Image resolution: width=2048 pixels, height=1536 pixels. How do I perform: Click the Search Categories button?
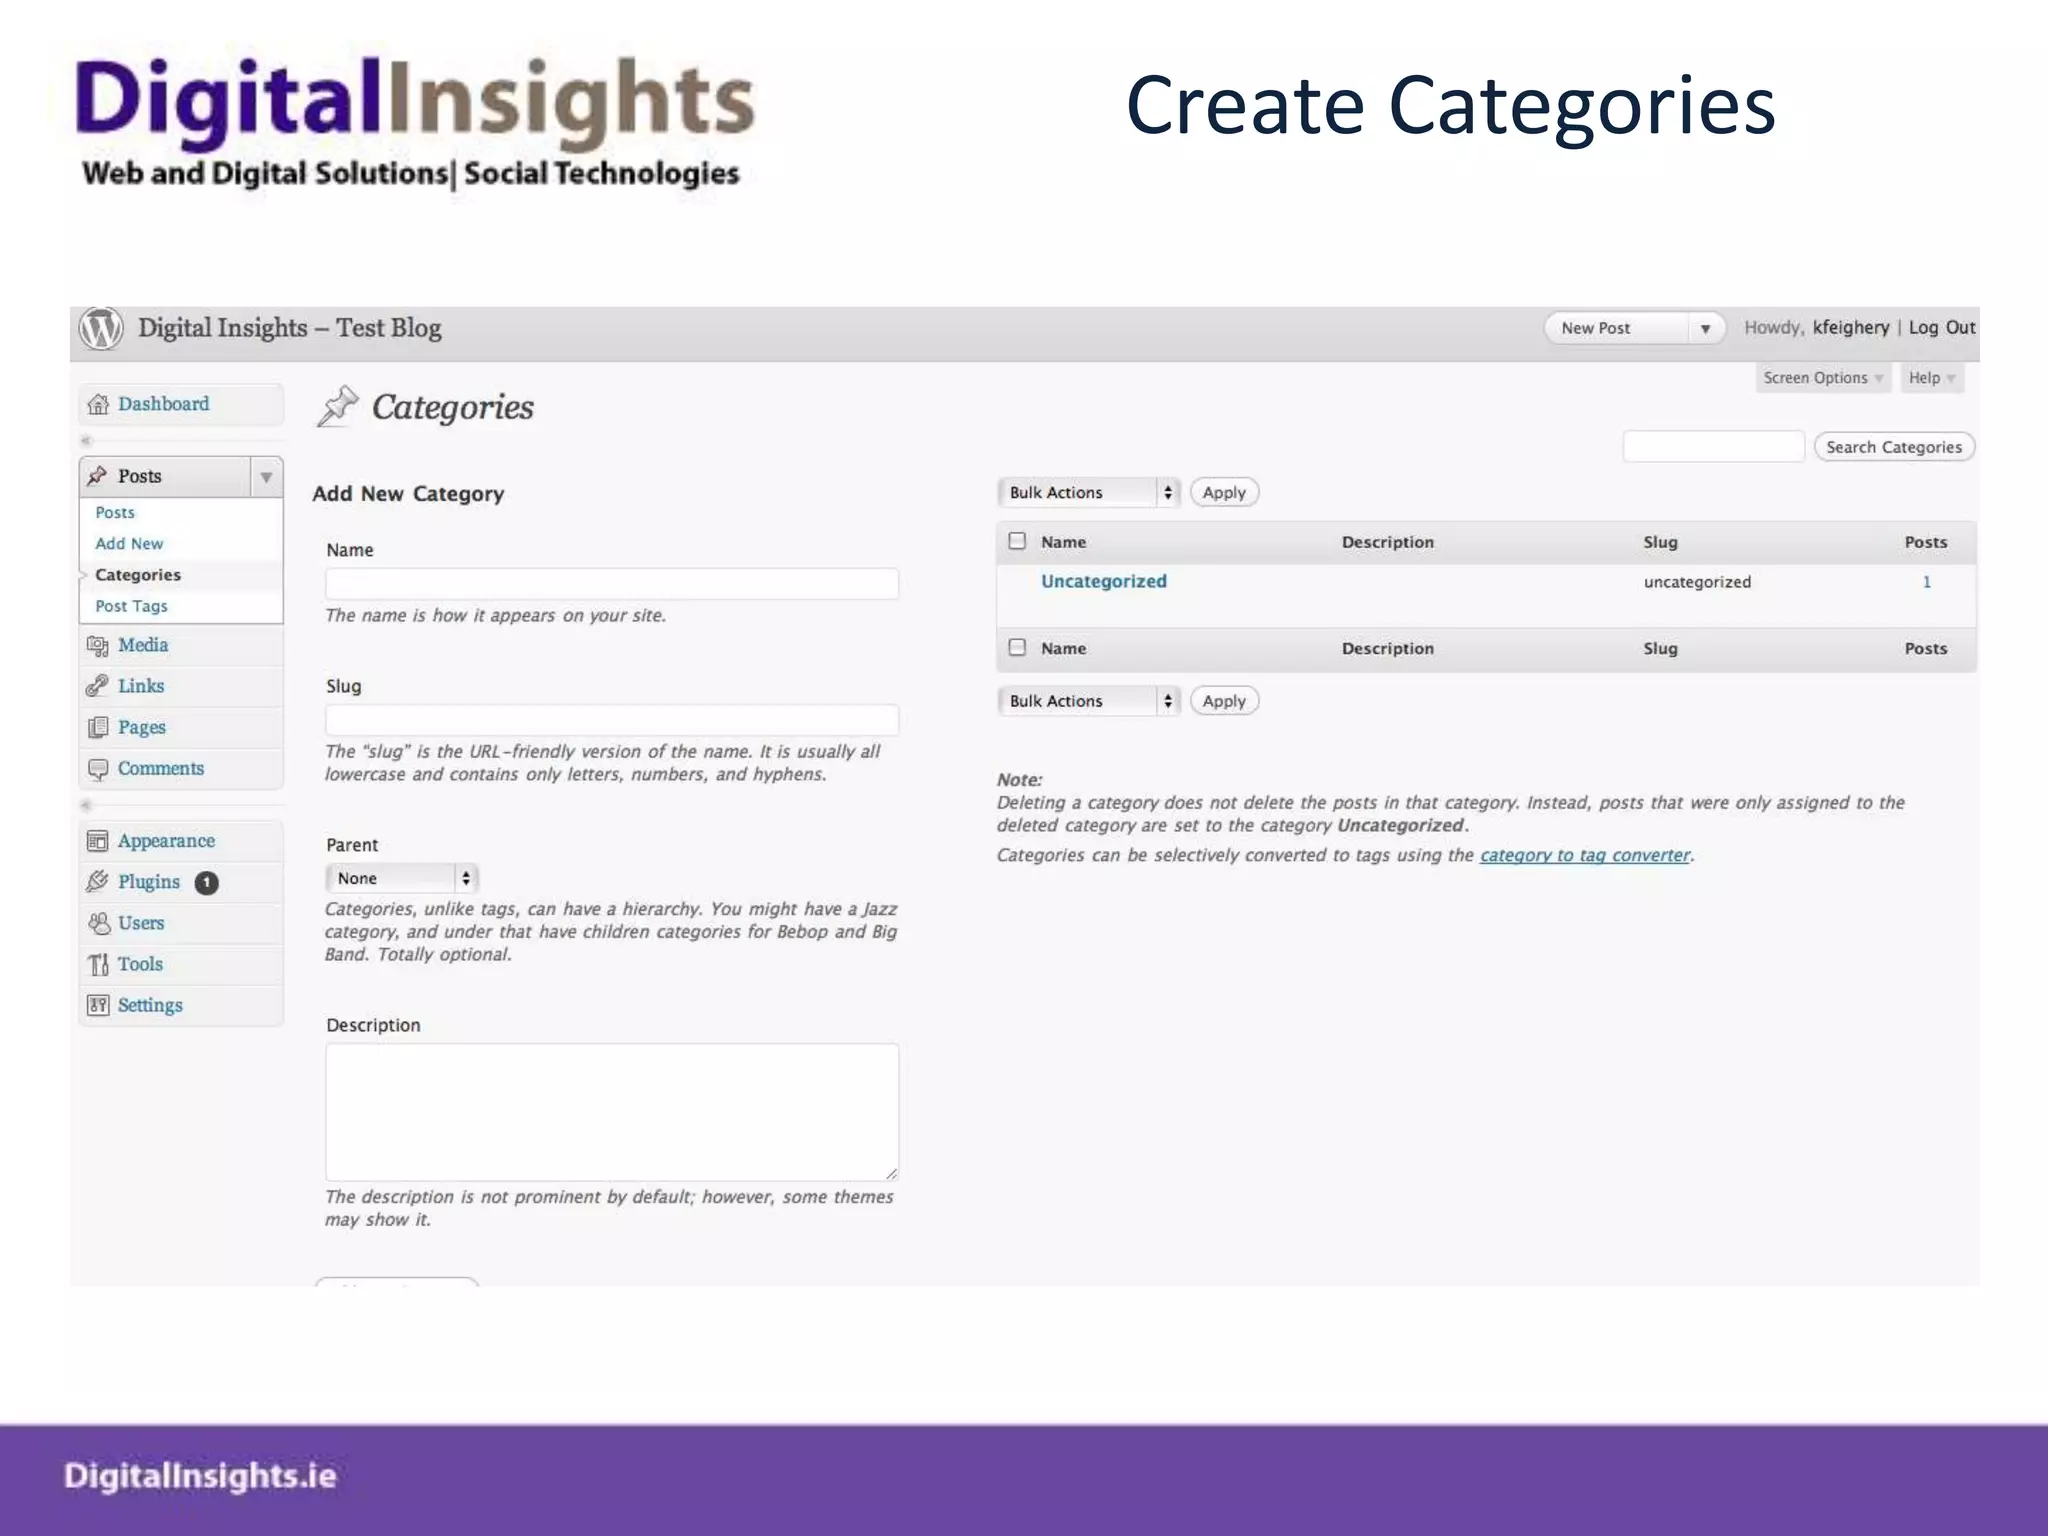tap(1893, 447)
